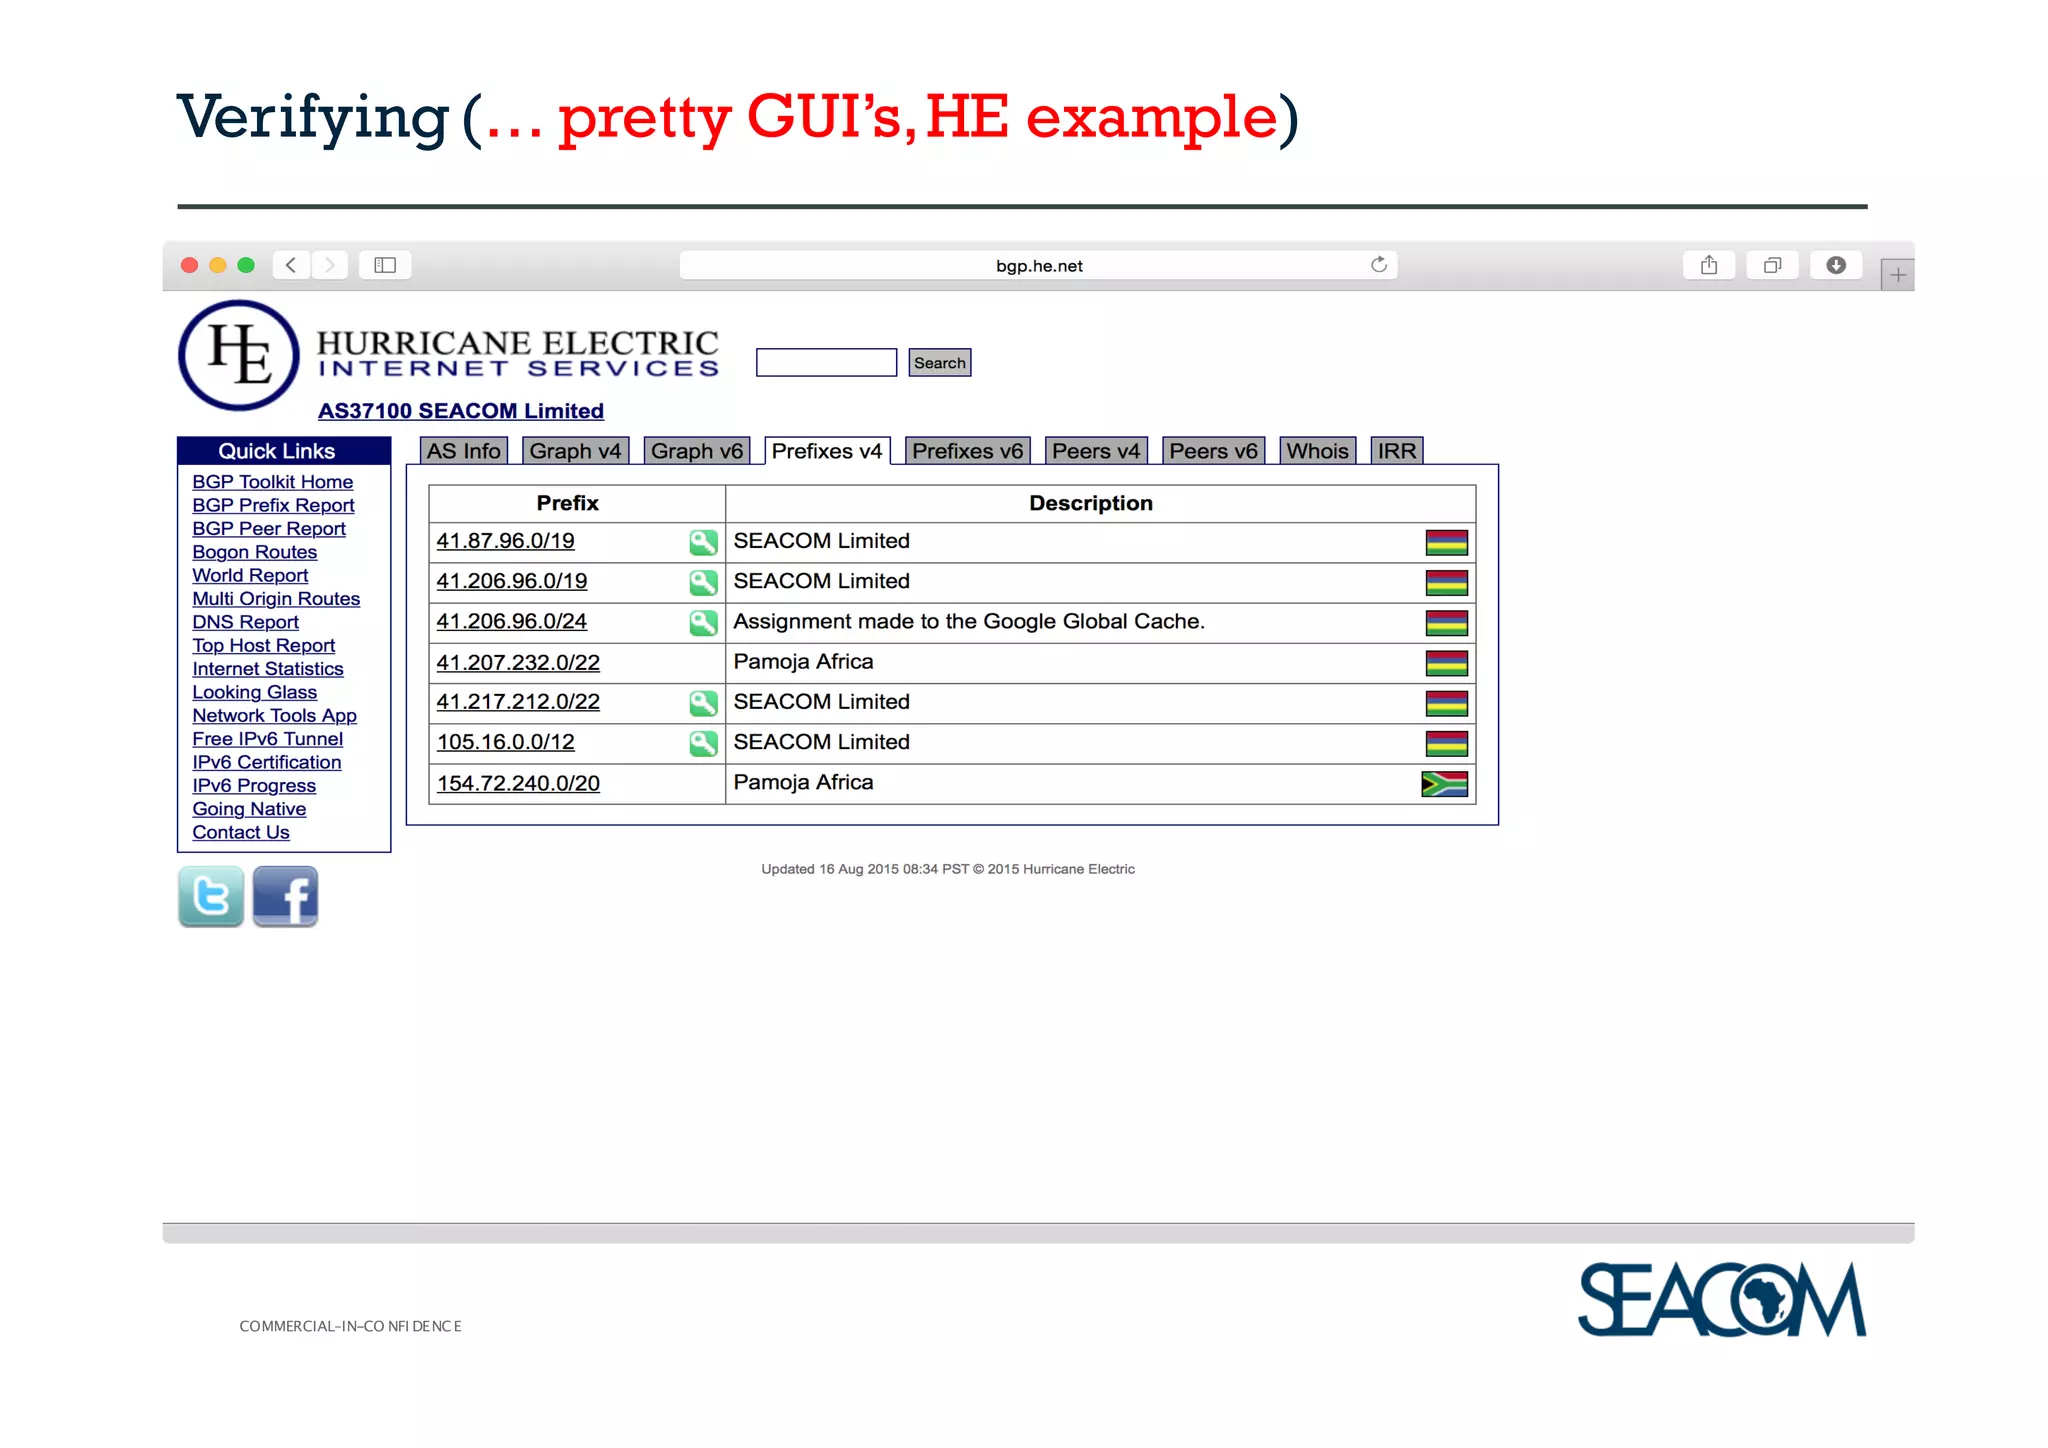Viewport: 2048px width, 1448px height.
Task: Reload the page with the refresh icon
Action: coord(1378,264)
